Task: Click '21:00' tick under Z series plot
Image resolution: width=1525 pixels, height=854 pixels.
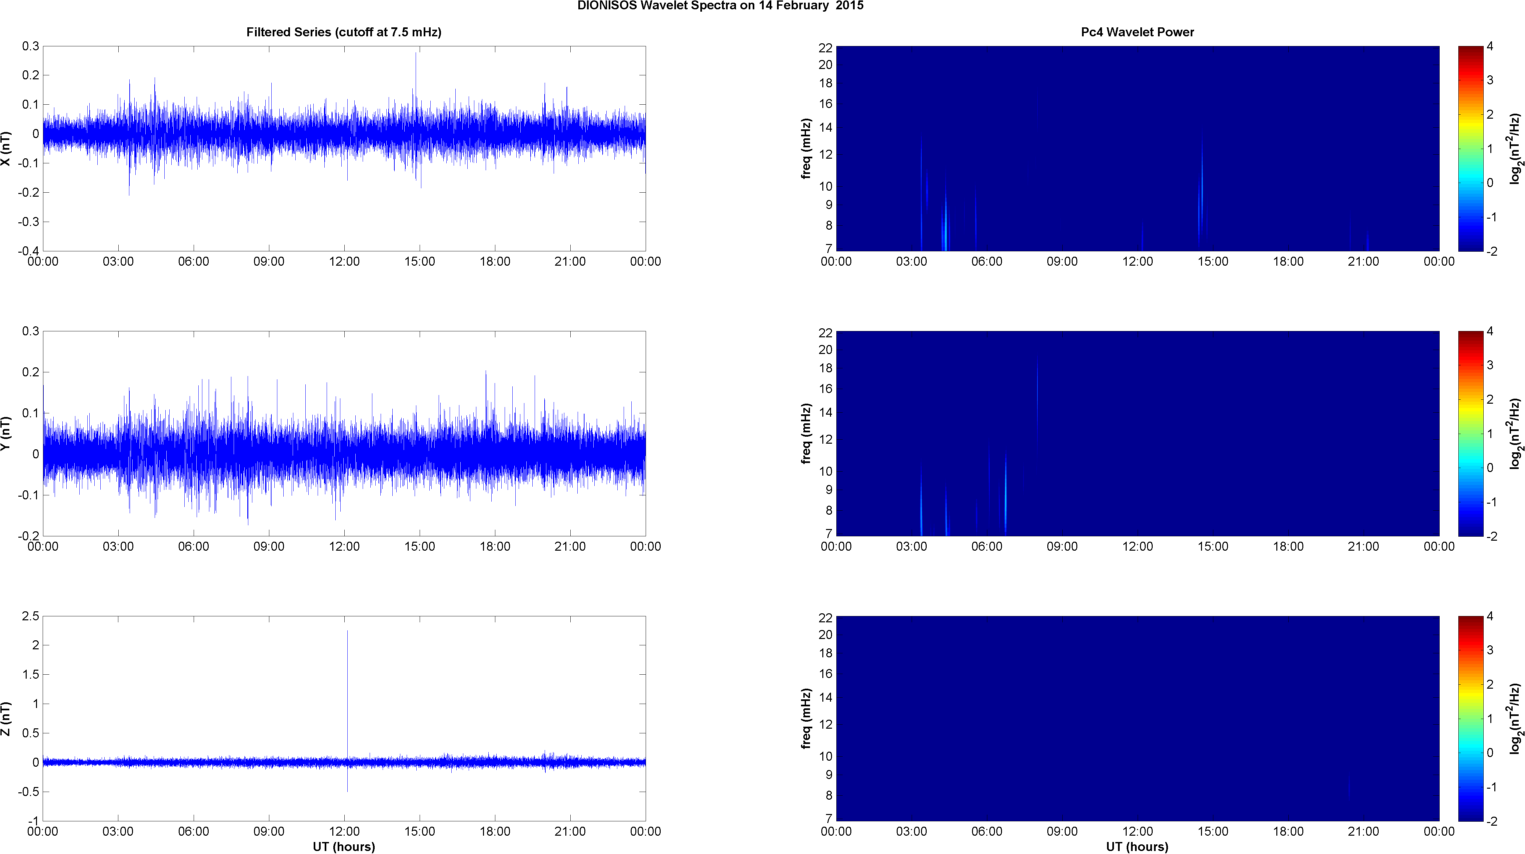Action: (x=570, y=832)
